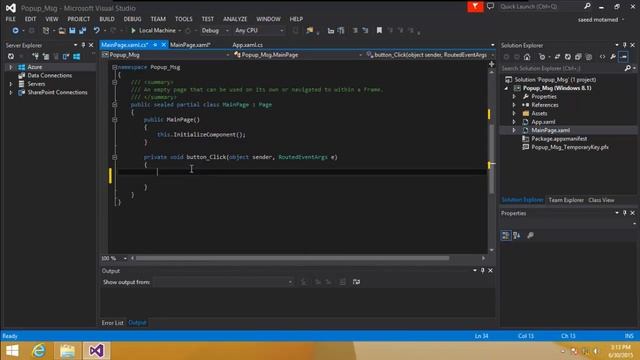Select Popup_Msg_TemporaryKey.pfx file
The width and height of the screenshot is (640, 360).
click(x=570, y=147)
